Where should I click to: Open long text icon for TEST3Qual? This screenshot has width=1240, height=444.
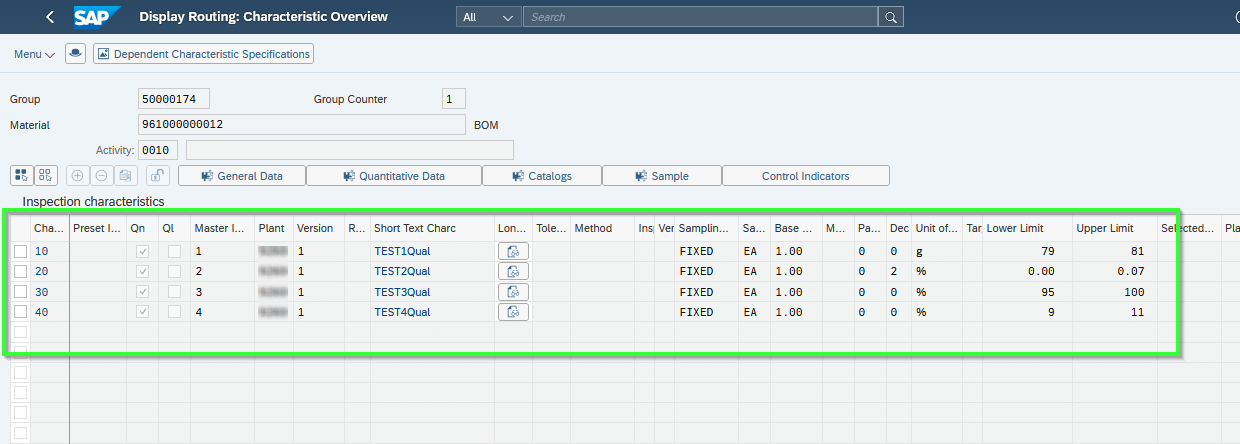point(513,292)
